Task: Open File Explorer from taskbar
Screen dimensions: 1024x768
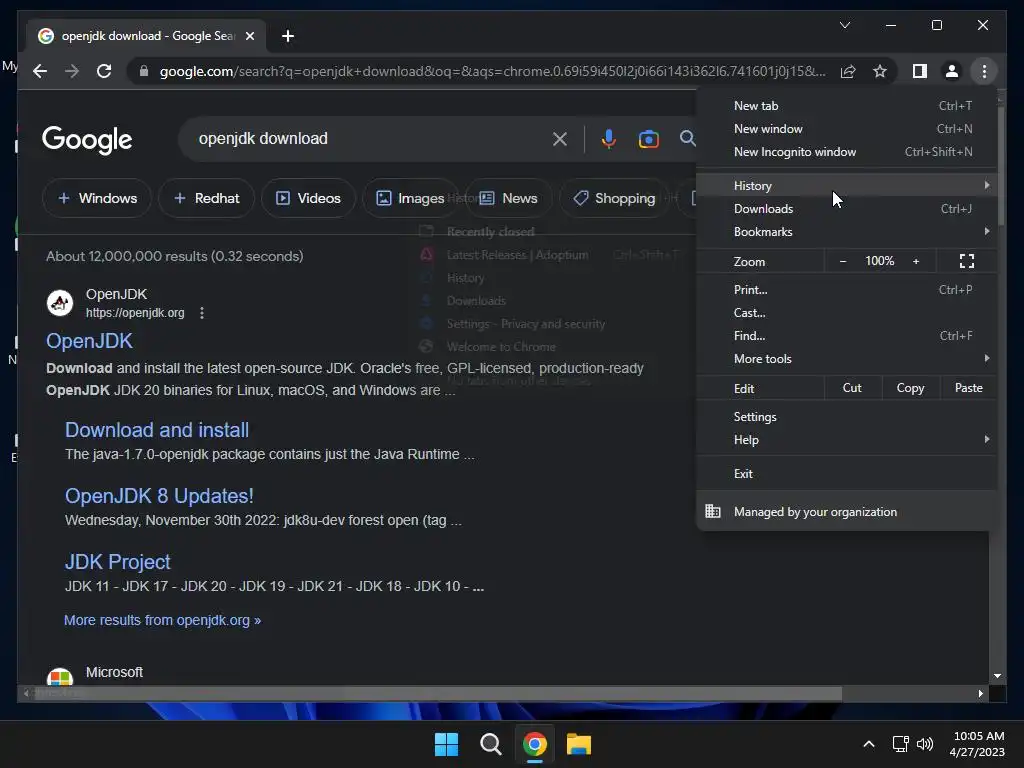Action: pyautogui.click(x=579, y=744)
